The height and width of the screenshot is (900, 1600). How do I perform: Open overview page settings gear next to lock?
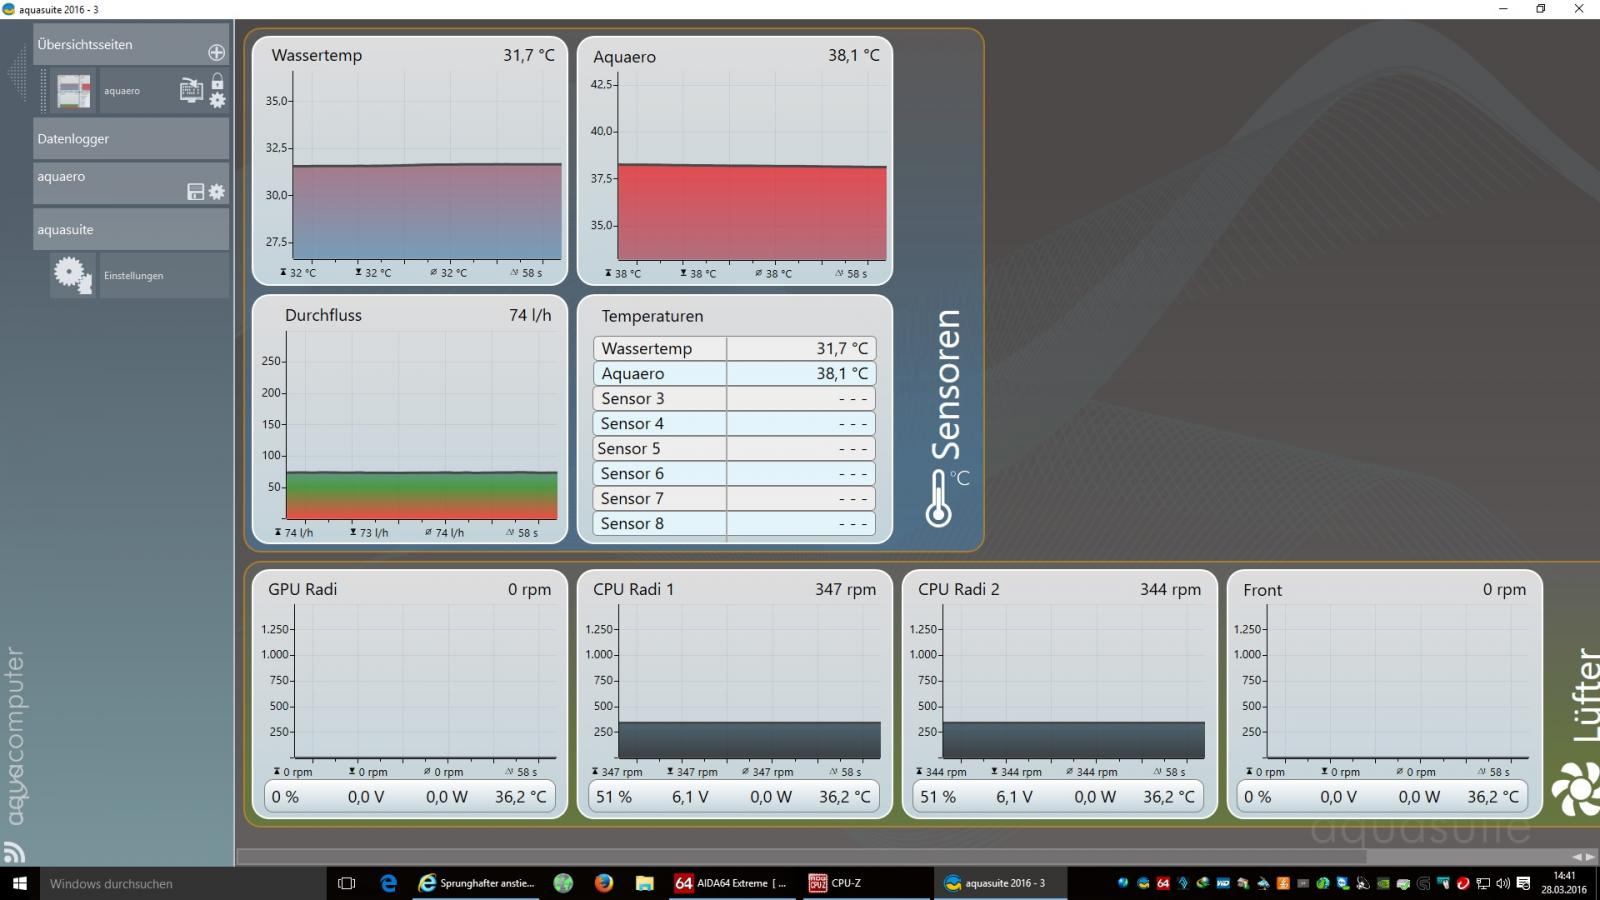tap(217, 100)
